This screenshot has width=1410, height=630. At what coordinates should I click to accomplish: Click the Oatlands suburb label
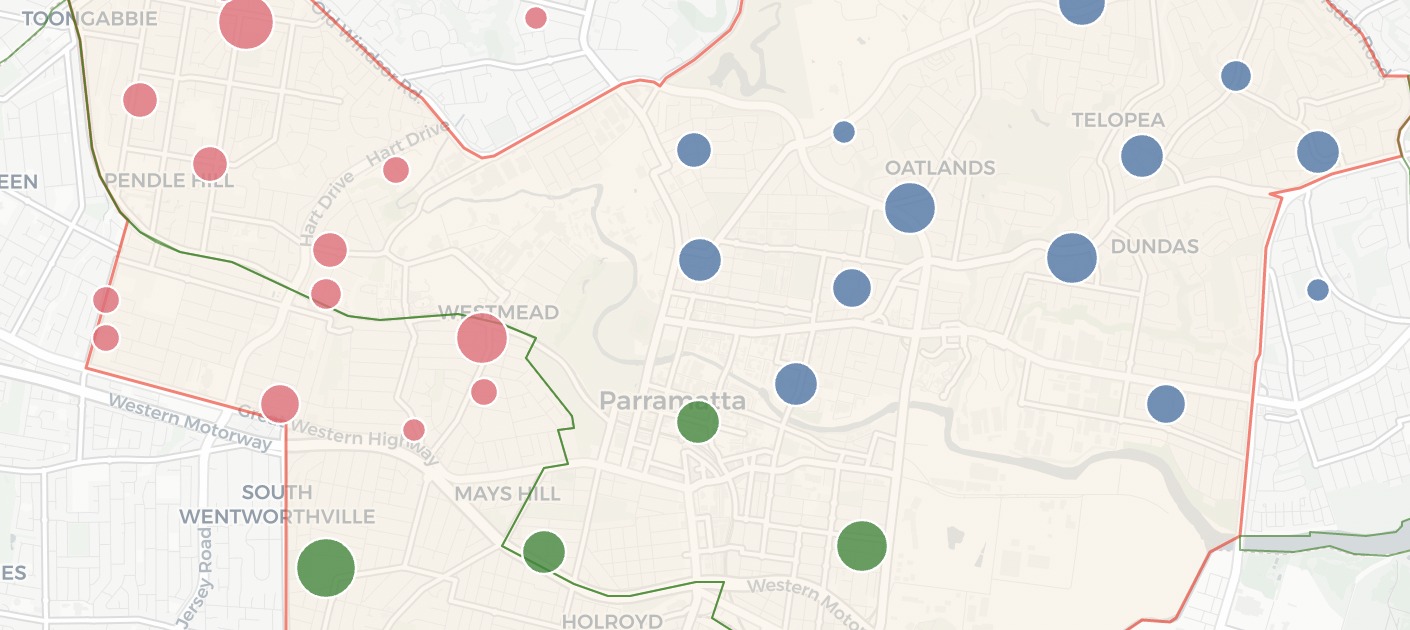[x=940, y=168]
